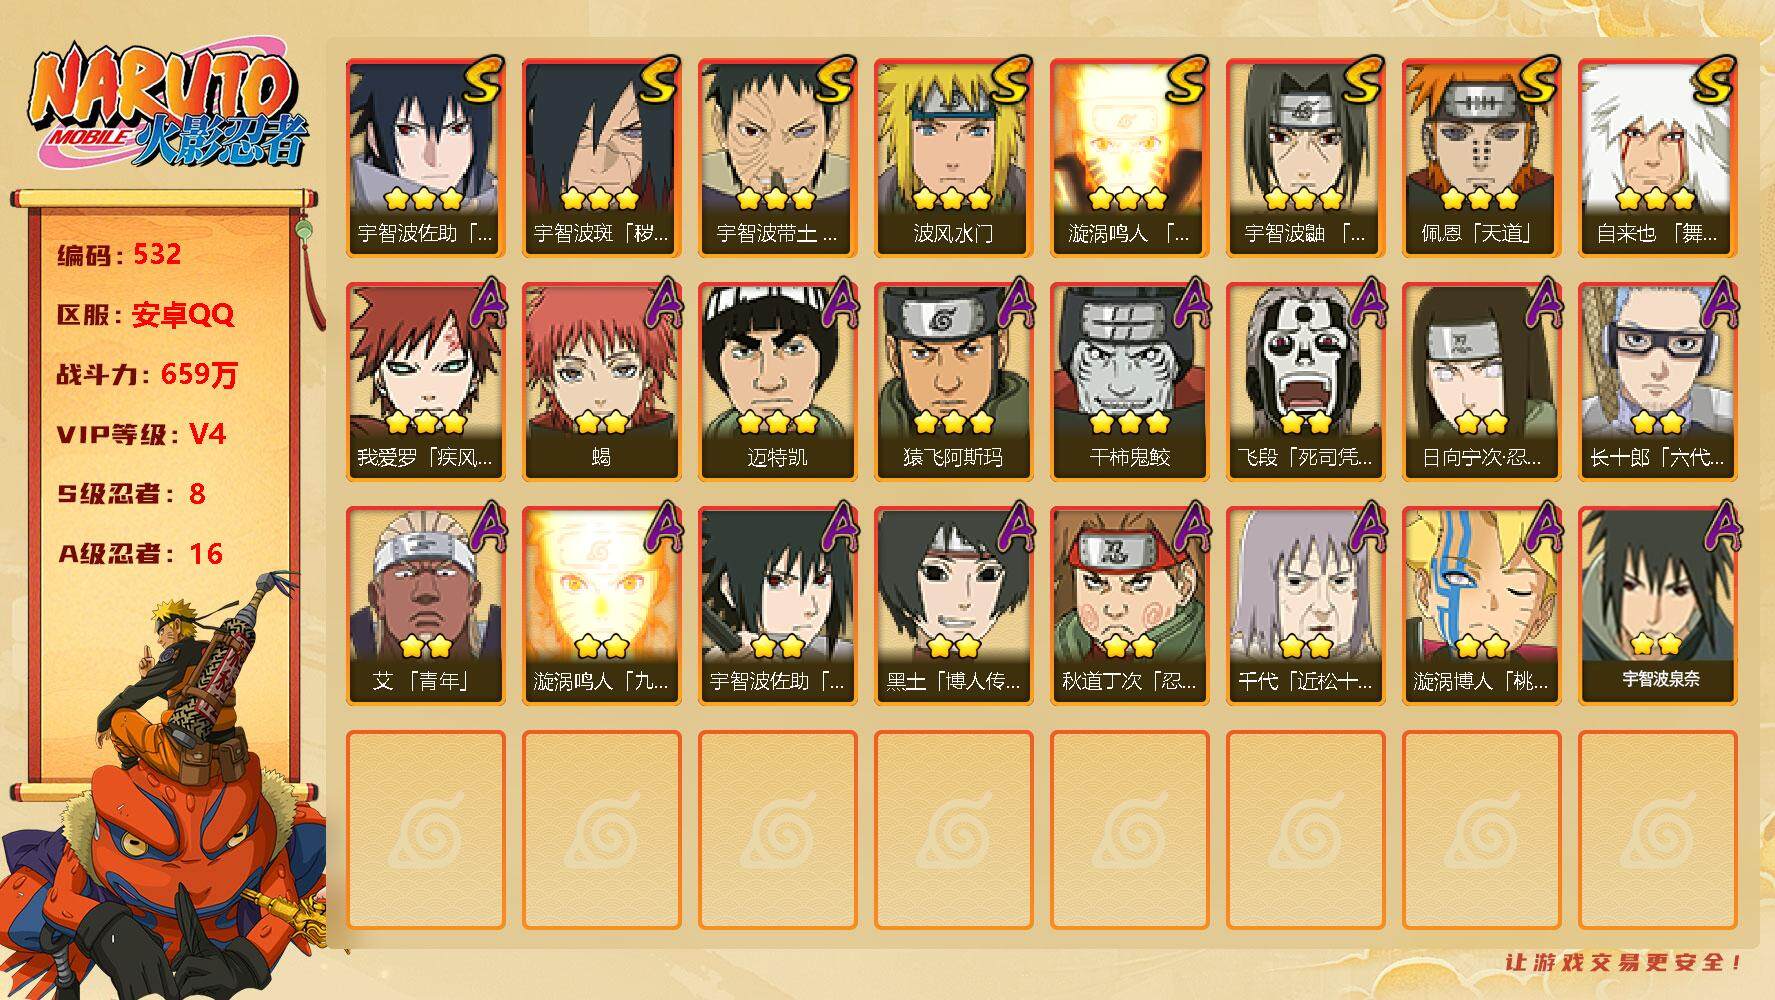Click the star rating on 蝎 card
Screen dimensions: 1775x1000
click(x=601, y=422)
